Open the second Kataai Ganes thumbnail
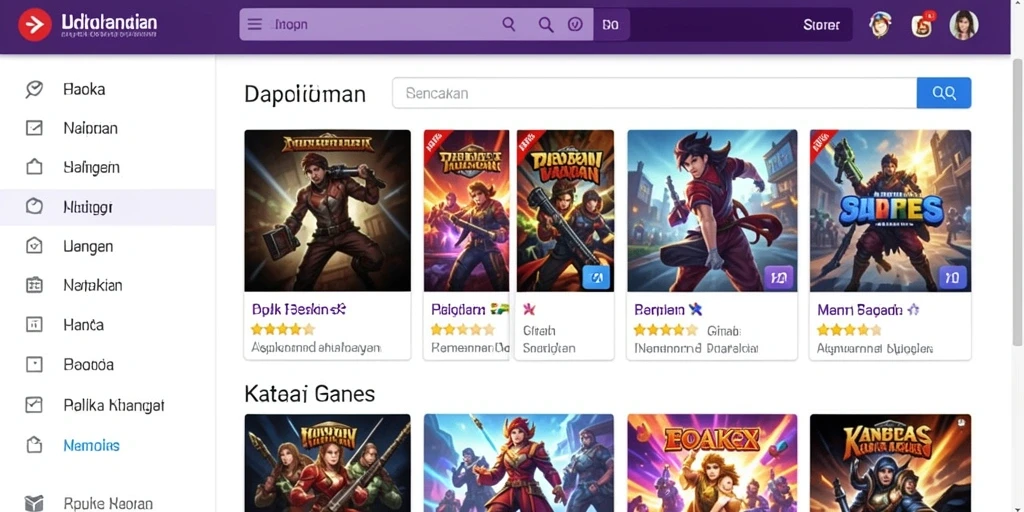This screenshot has height=512, width=1024. 519,463
